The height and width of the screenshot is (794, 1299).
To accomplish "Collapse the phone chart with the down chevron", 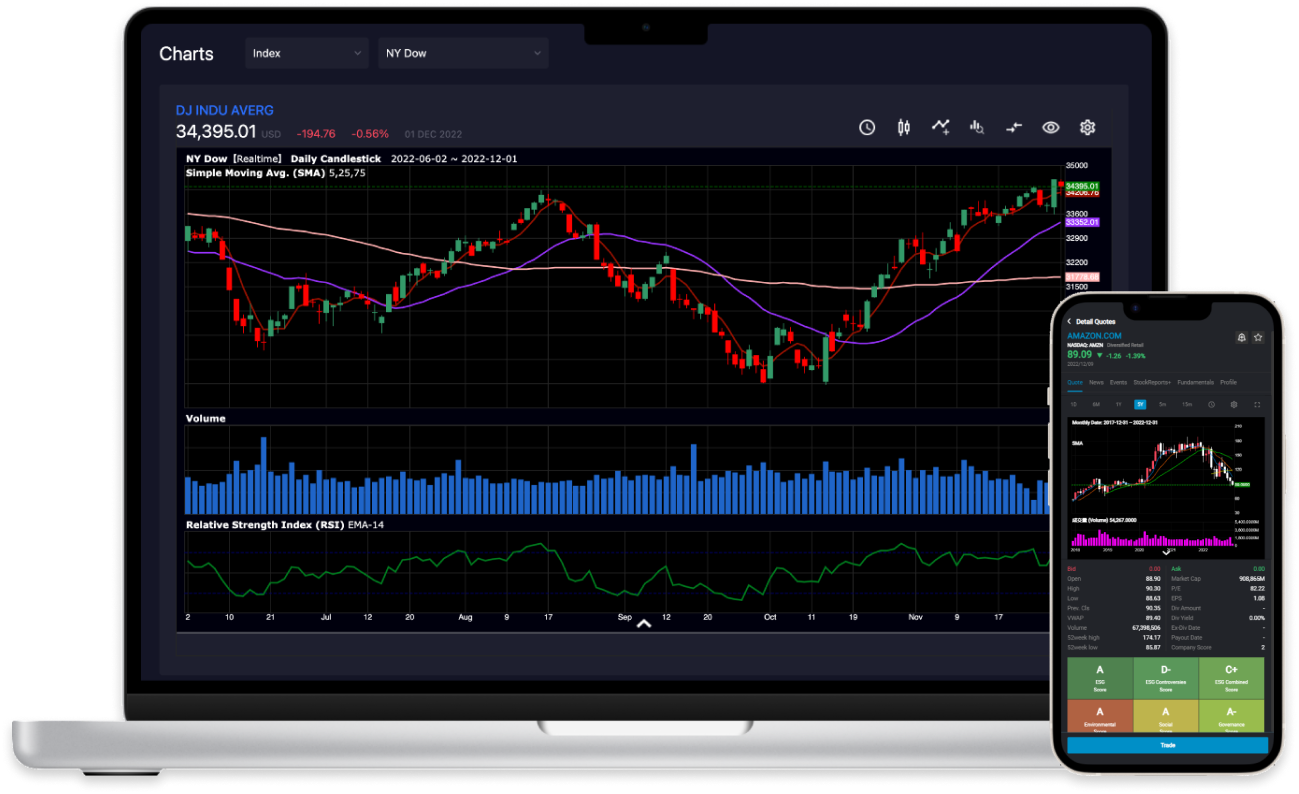I will pyautogui.click(x=1166, y=552).
